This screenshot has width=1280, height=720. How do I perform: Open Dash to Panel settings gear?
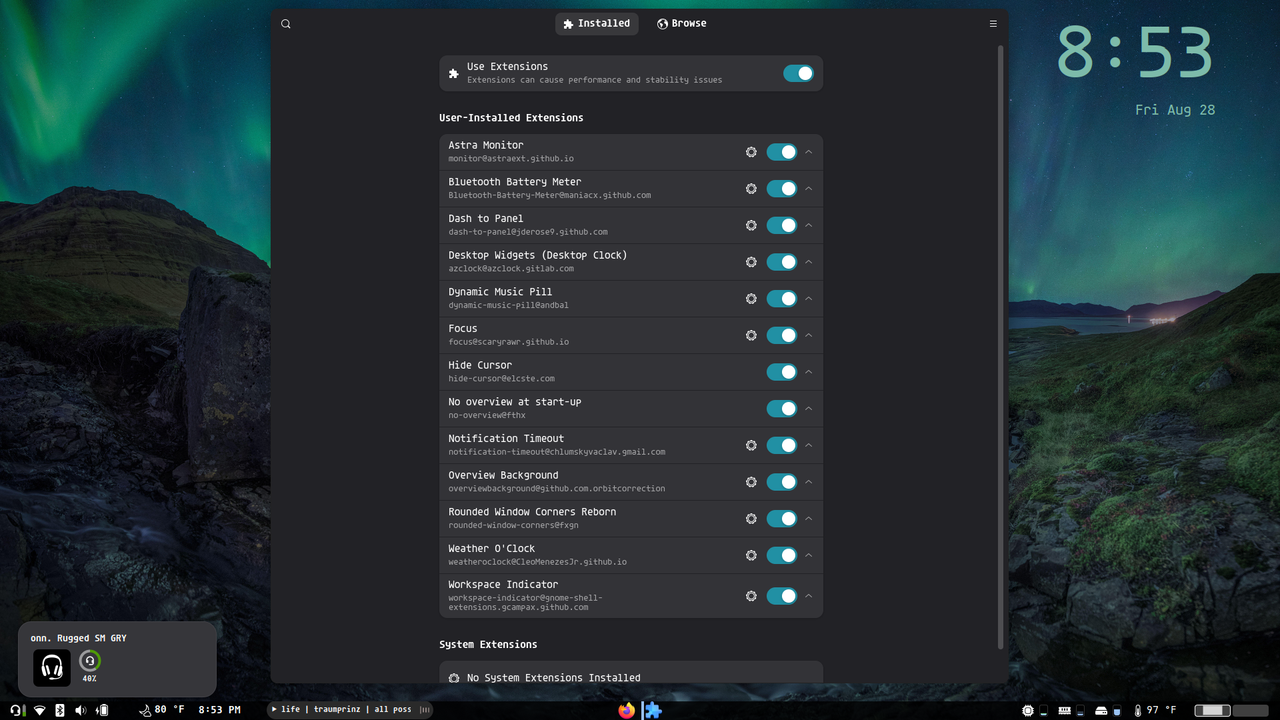[751, 225]
